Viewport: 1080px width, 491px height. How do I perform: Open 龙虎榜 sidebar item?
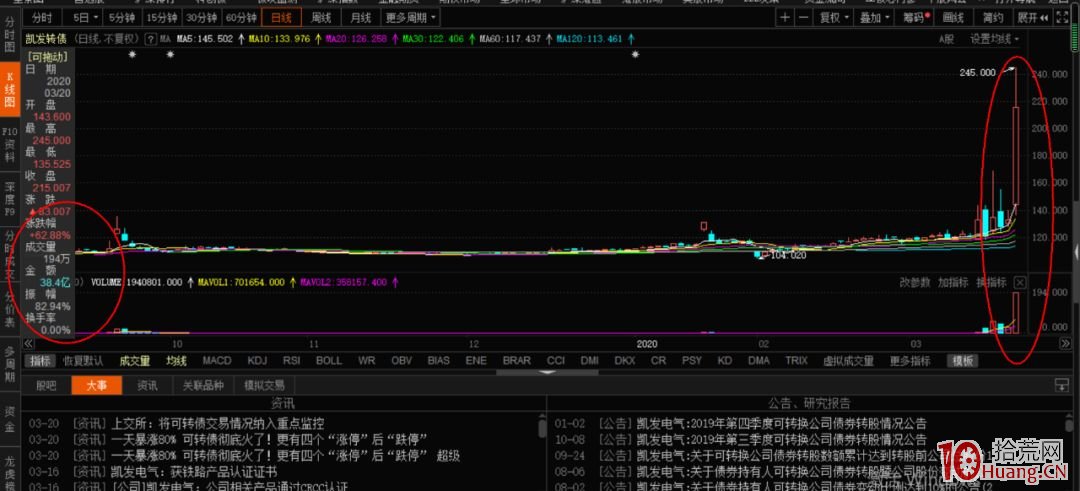point(9,472)
